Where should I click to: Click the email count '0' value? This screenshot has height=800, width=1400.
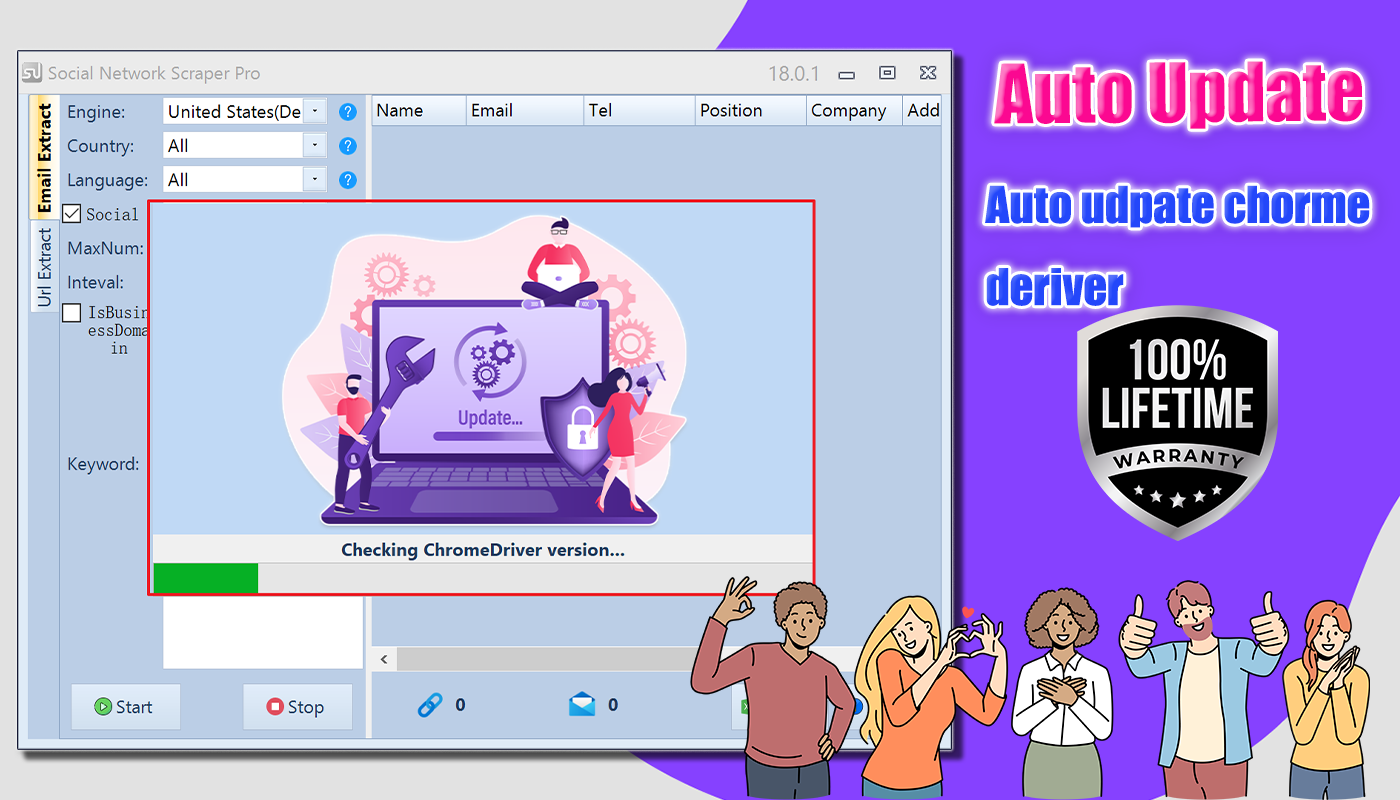(x=613, y=705)
